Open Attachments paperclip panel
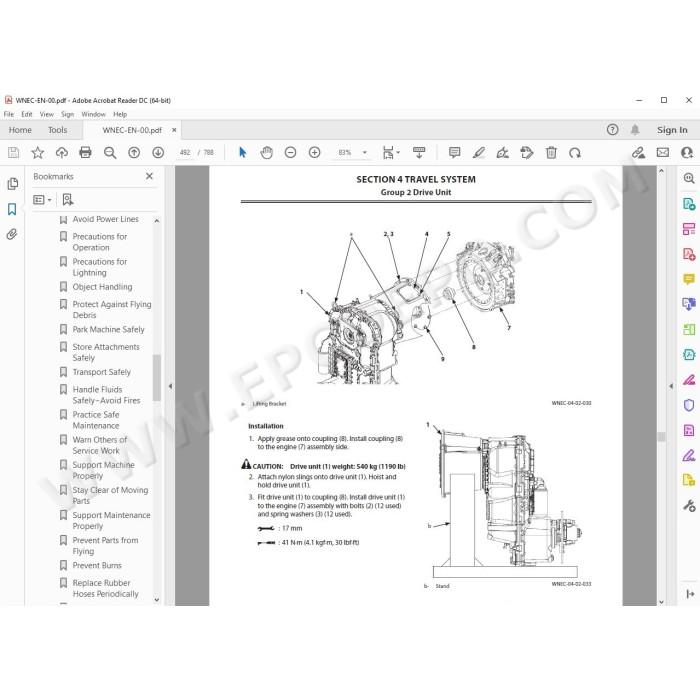The height and width of the screenshot is (700, 700). (x=12, y=234)
